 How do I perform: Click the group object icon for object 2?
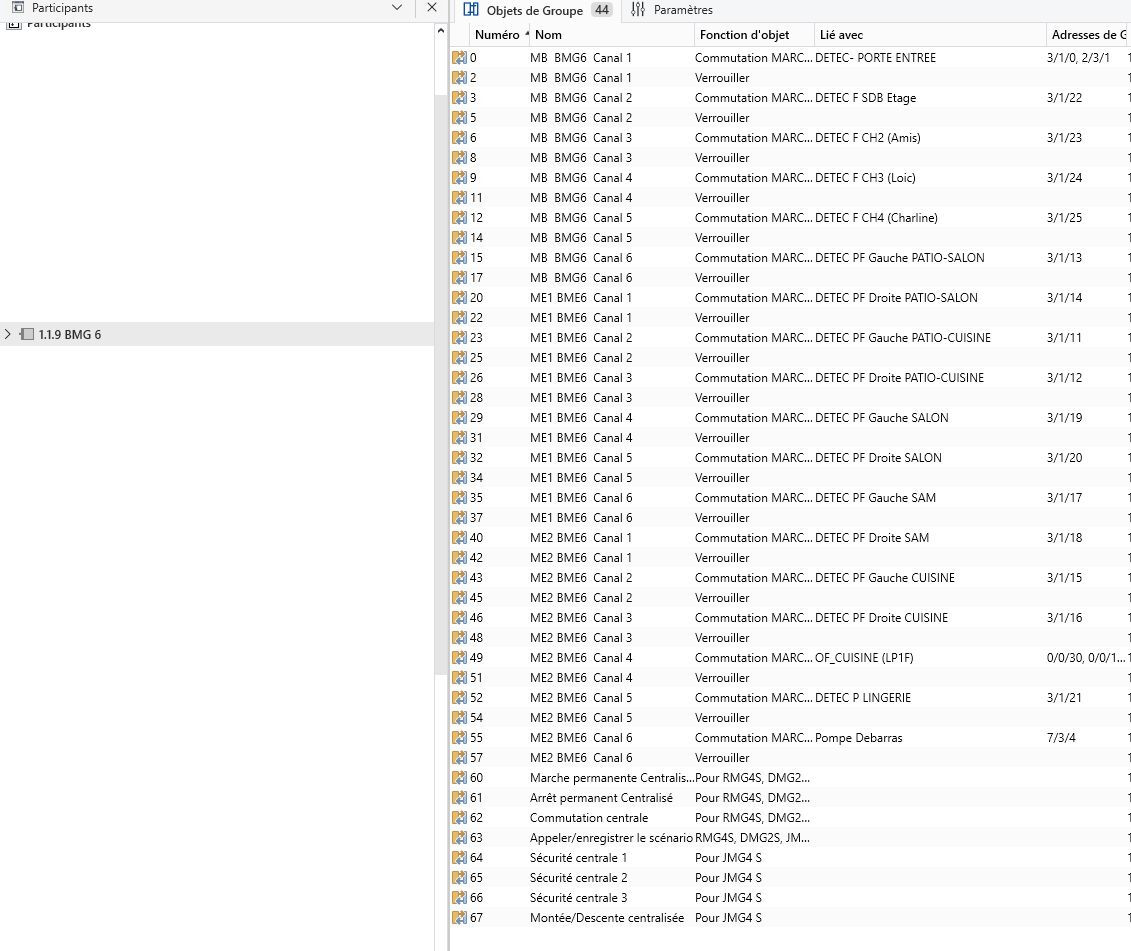point(459,78)
